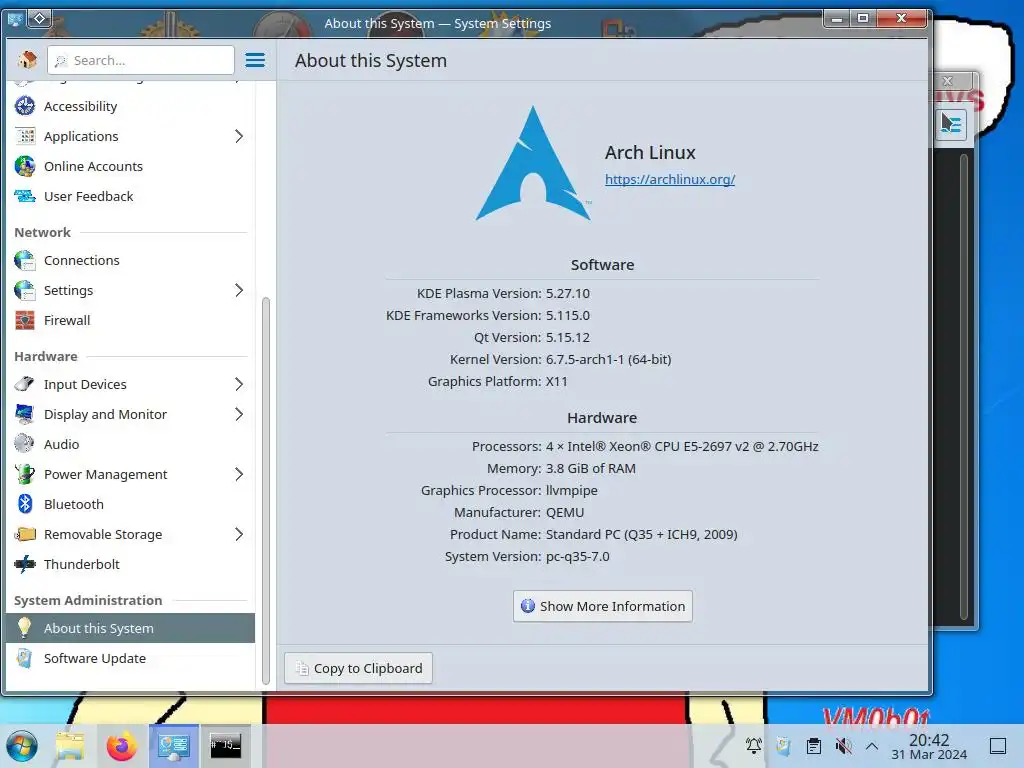Select the Software Update row label
Viewport: 1024px width, 768px height.
(95, 658)
